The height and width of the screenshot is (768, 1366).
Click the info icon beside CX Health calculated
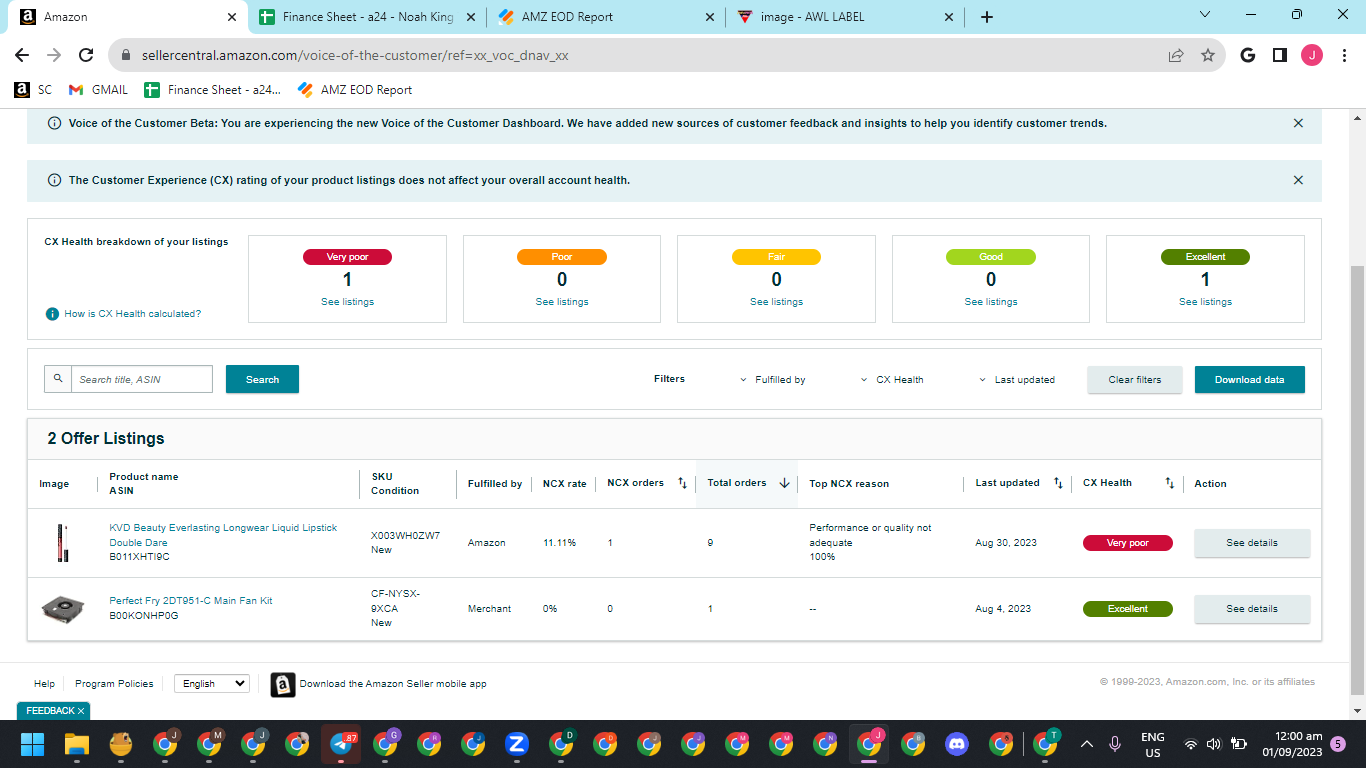53,314
